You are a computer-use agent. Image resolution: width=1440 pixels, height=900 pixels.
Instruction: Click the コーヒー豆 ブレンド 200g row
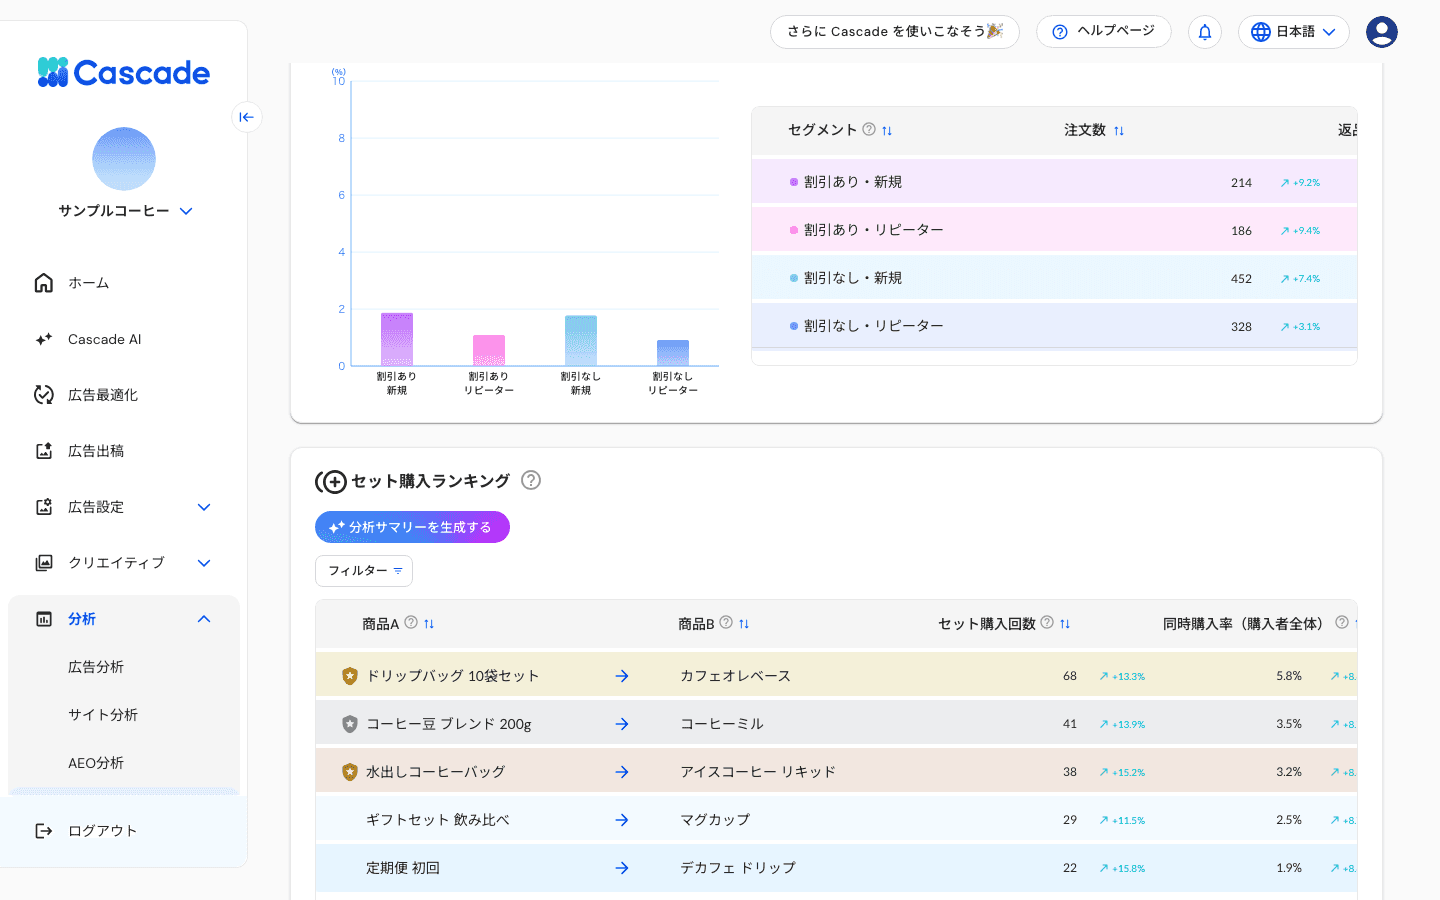(836, 724)
